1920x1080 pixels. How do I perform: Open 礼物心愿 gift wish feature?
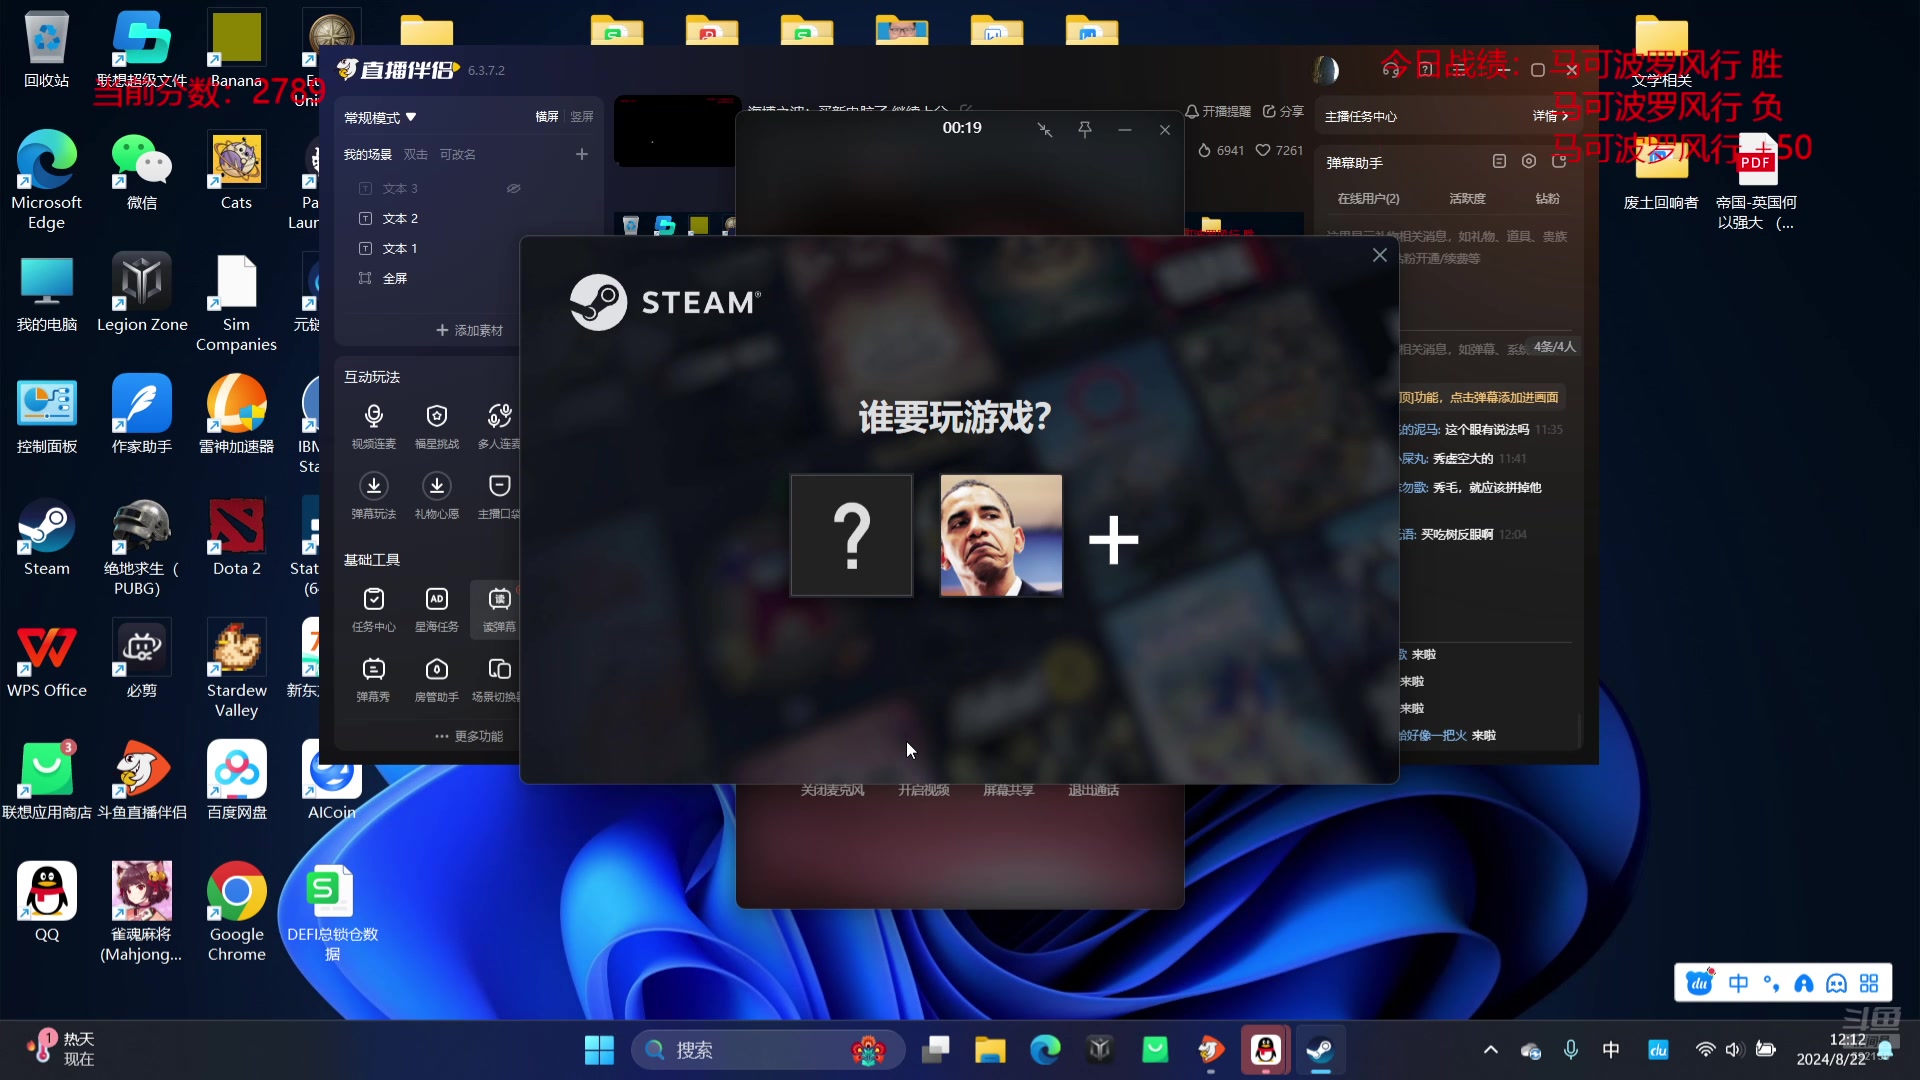[x=437, y=496]
